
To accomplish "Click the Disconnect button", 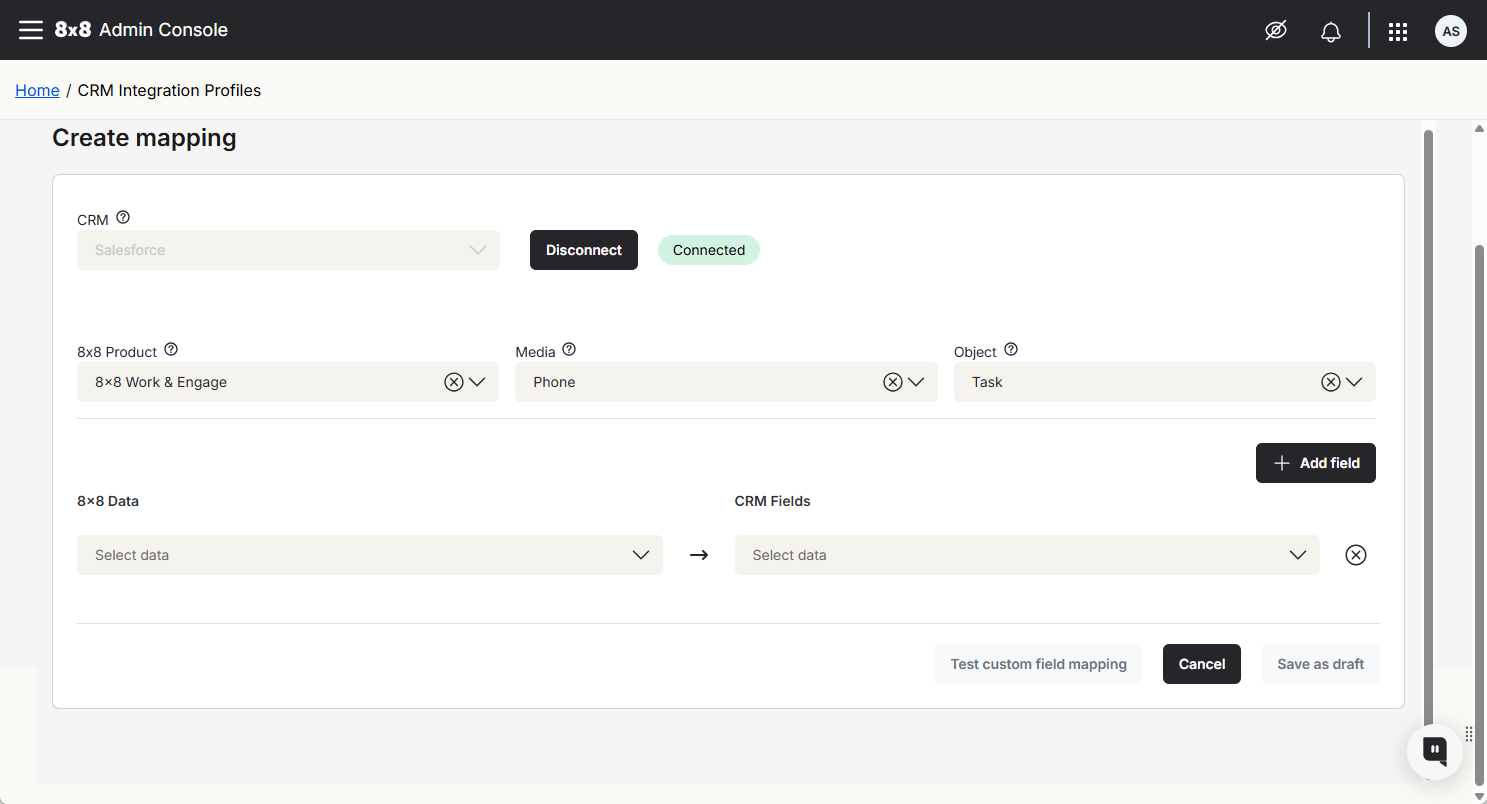I will [x=584, y=250].
